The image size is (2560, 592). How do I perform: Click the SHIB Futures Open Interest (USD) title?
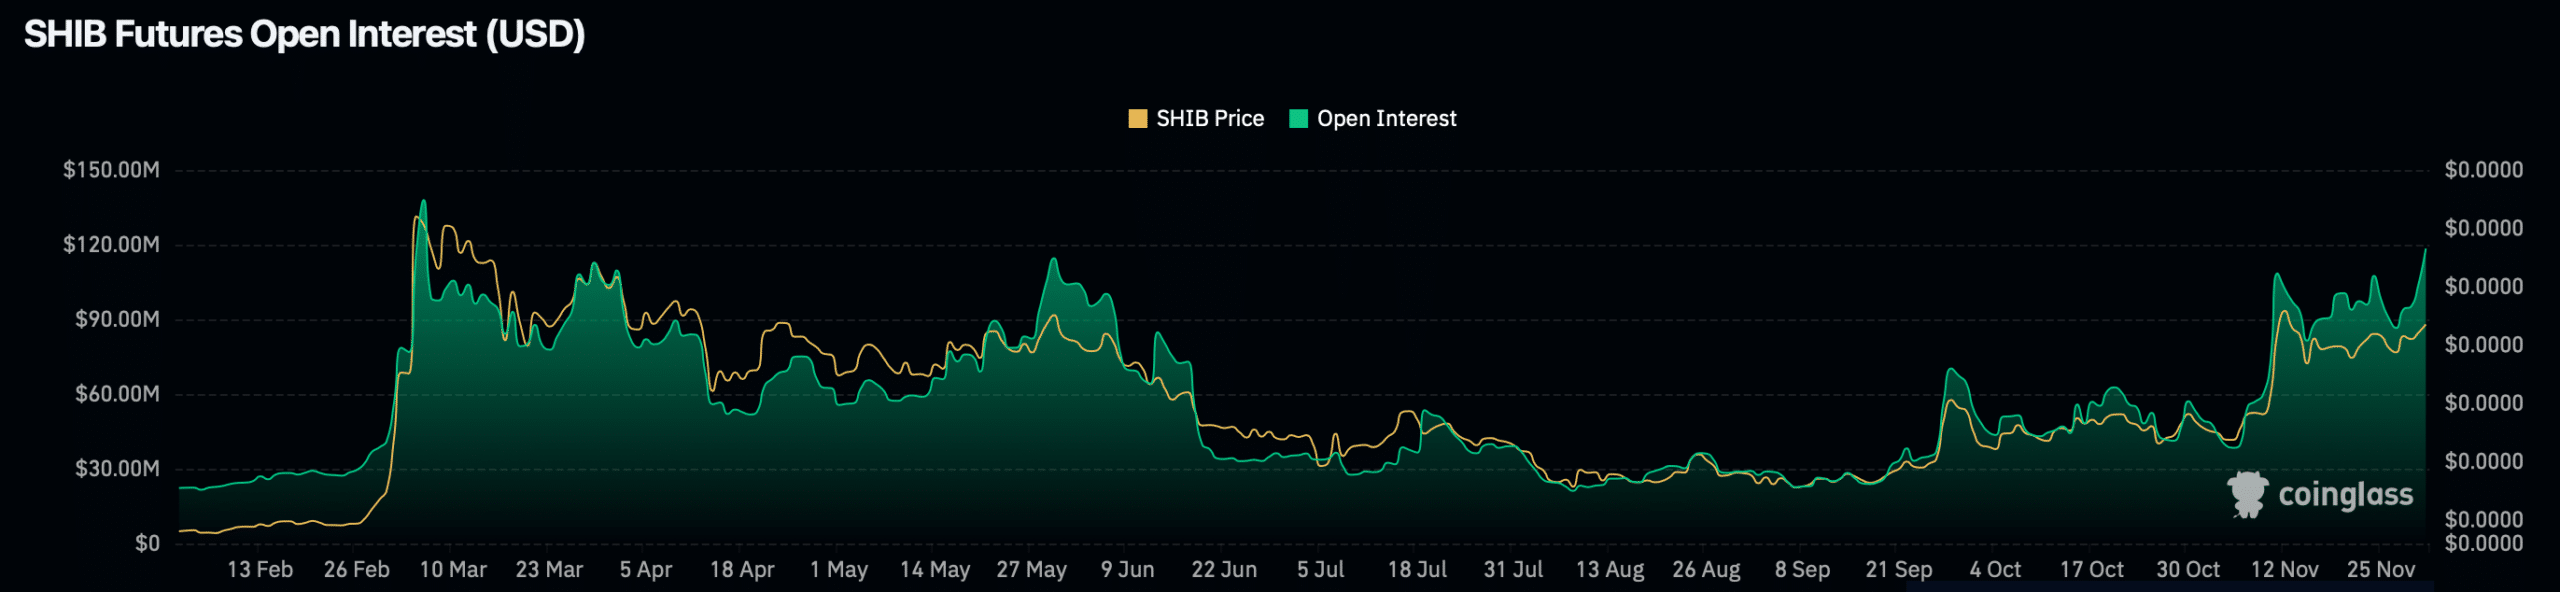(304, 34)
